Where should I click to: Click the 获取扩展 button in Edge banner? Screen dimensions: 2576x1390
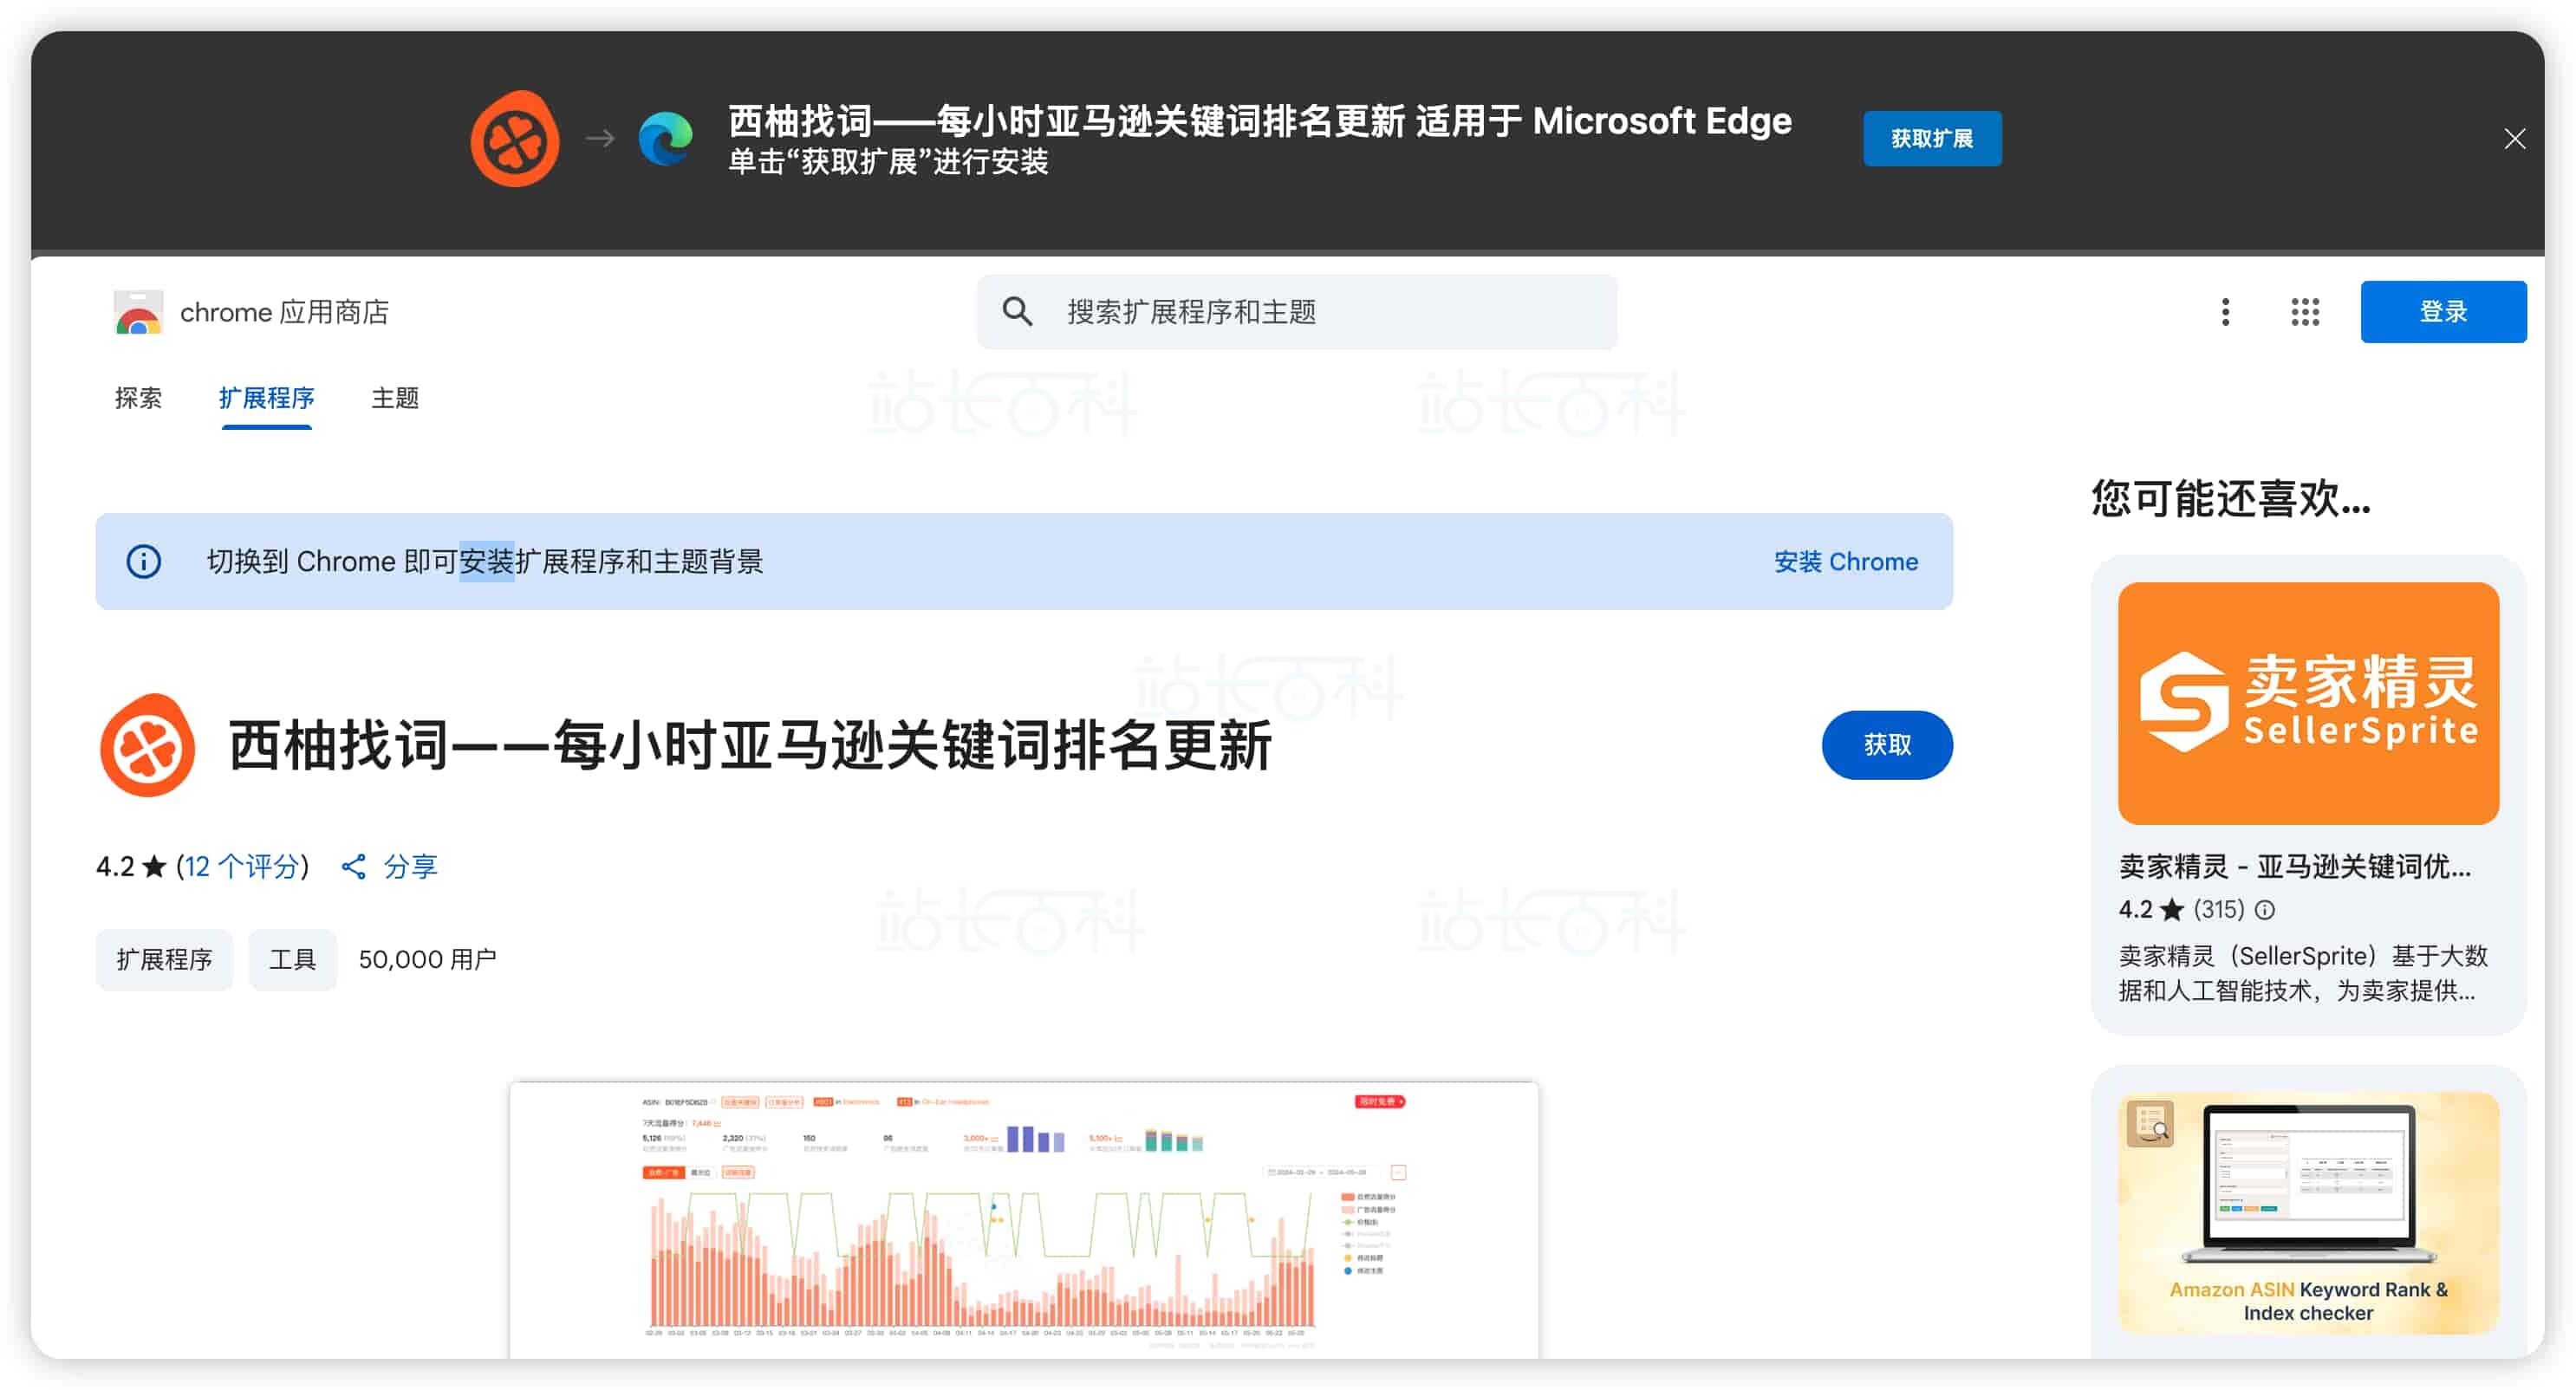coord(1931,138)
